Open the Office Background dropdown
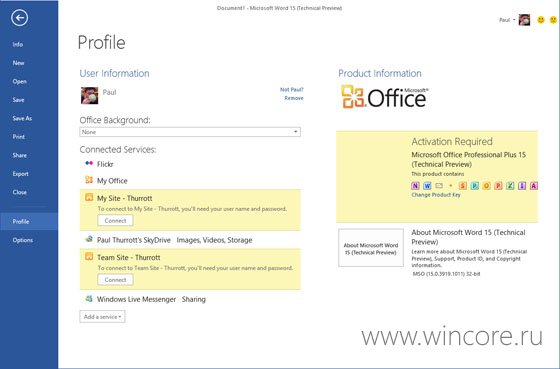The image size is (560, 369). point(190,132)
